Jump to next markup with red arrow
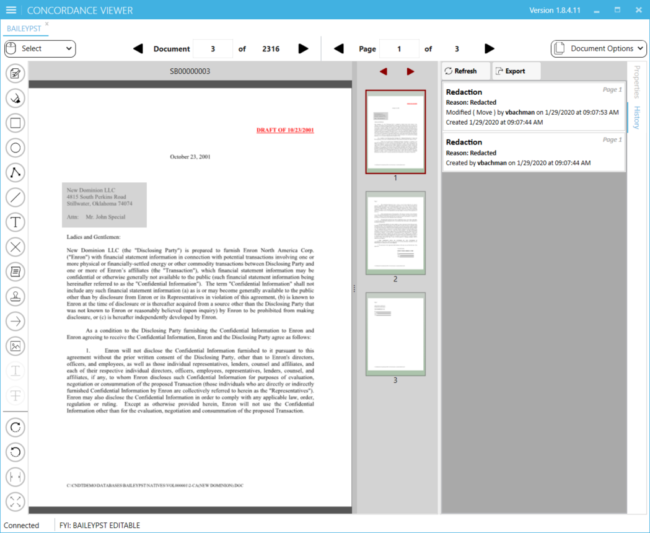 pyautogui.click(x=410, y=71)
